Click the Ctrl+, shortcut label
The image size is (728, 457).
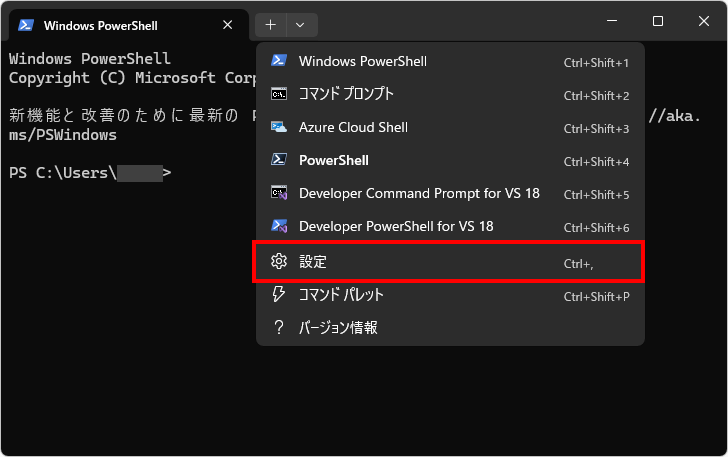click(578, 264)
